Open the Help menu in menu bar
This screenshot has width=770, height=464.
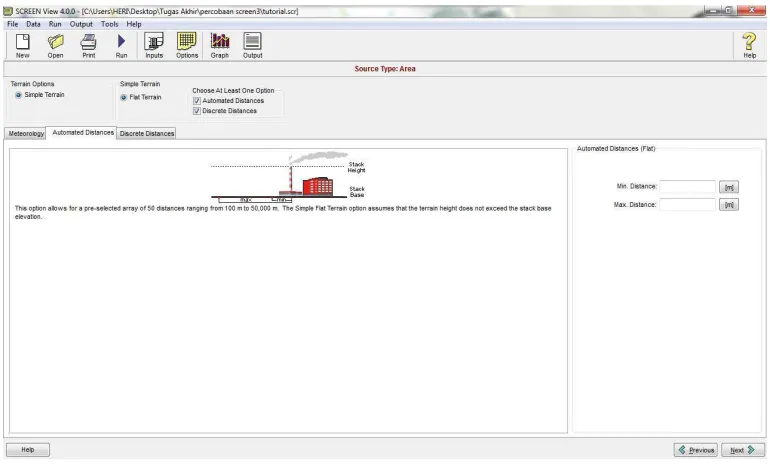(x=134, y=24)
